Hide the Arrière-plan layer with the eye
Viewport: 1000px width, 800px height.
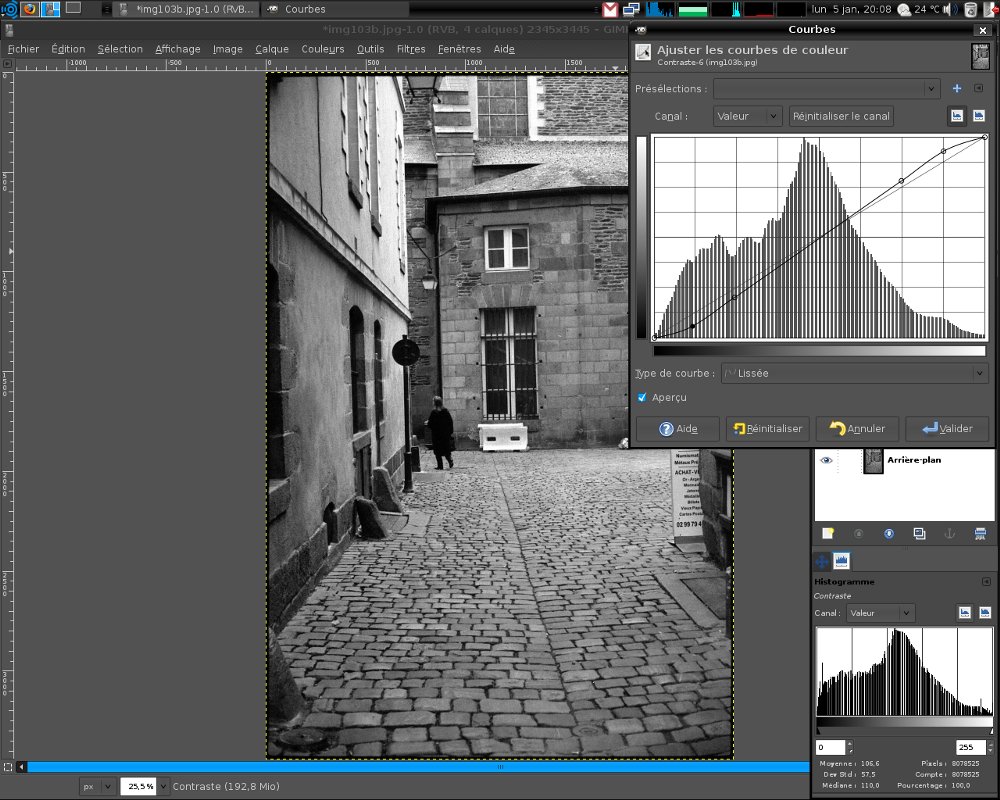[x=826, y=460]
